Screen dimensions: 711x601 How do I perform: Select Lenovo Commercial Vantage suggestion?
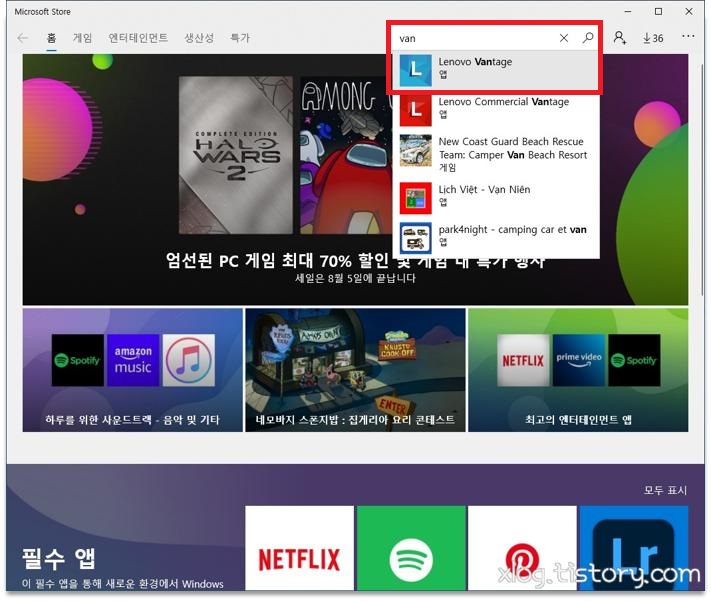click(496, 110)
